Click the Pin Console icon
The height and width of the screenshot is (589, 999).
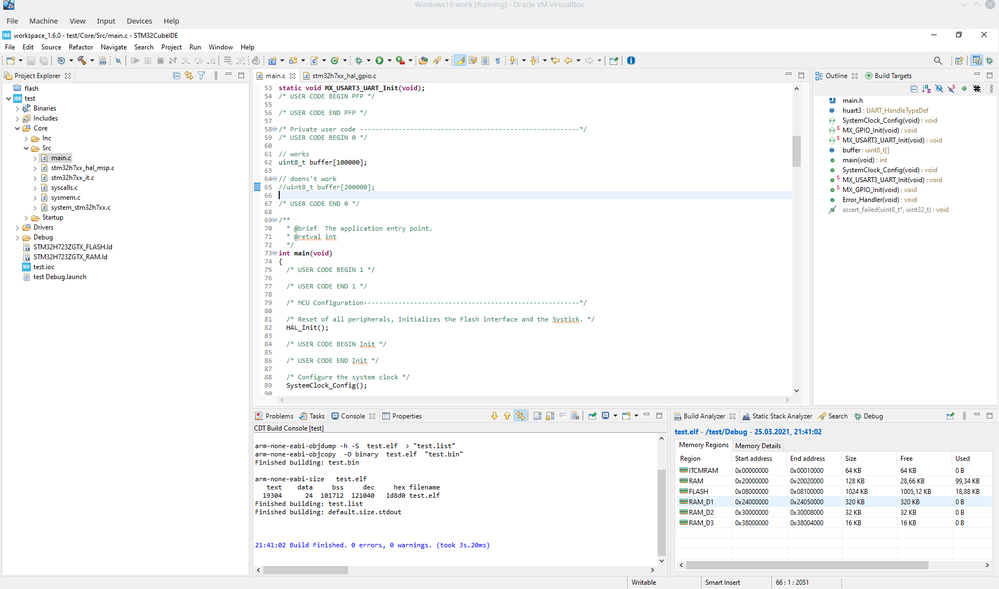pyautogui.click(x=593, y=416)
